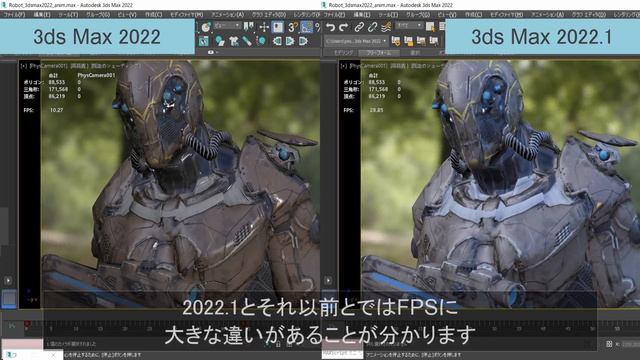Screen dimensions: 640x360
Task: Click the left-pointing teapot icon, left window
Action: click(277, 41)
